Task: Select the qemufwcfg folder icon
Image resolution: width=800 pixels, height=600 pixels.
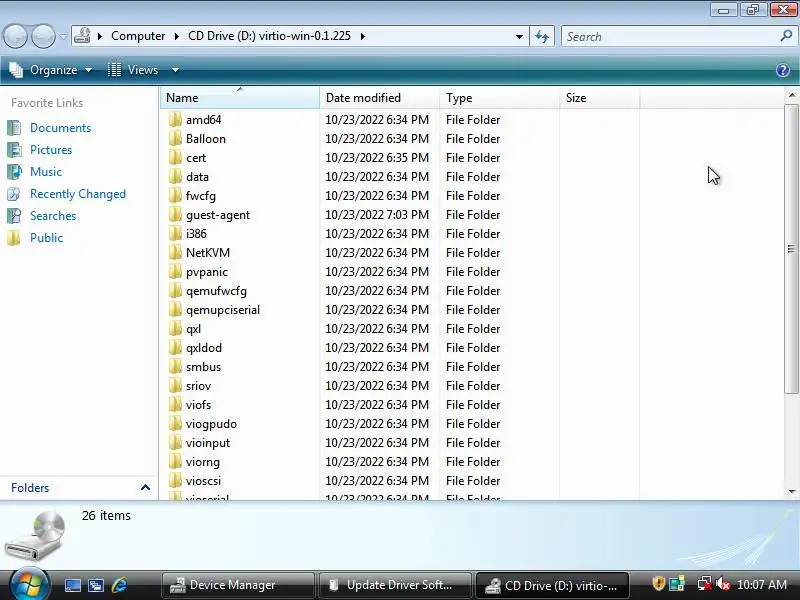Action: [x=175, y=290]
